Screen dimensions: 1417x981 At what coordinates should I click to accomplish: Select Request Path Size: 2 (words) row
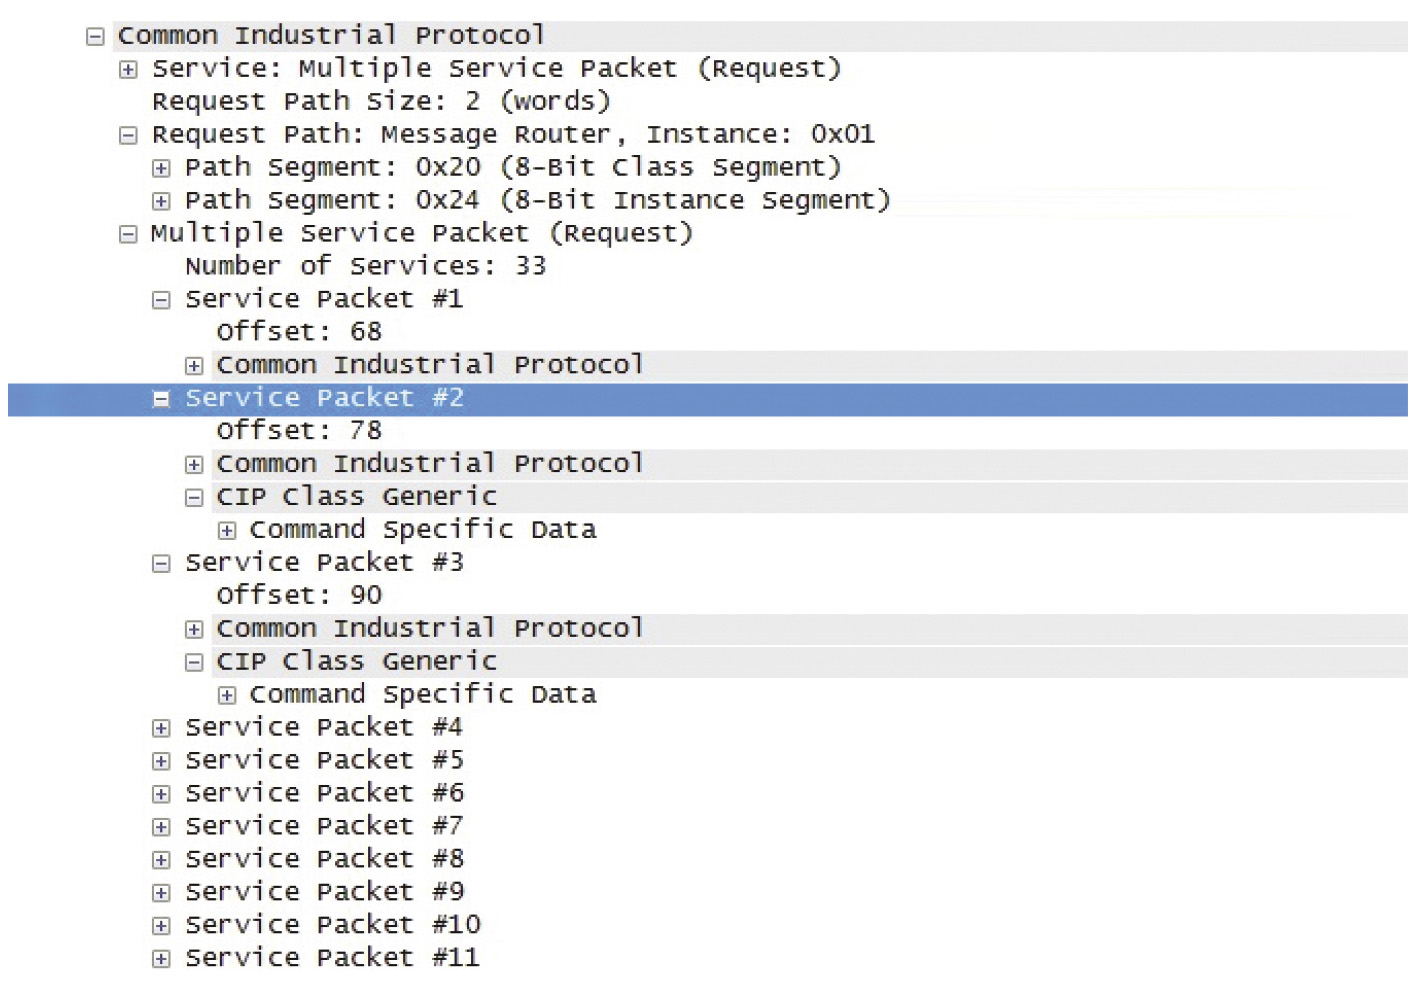coord(381,102)
